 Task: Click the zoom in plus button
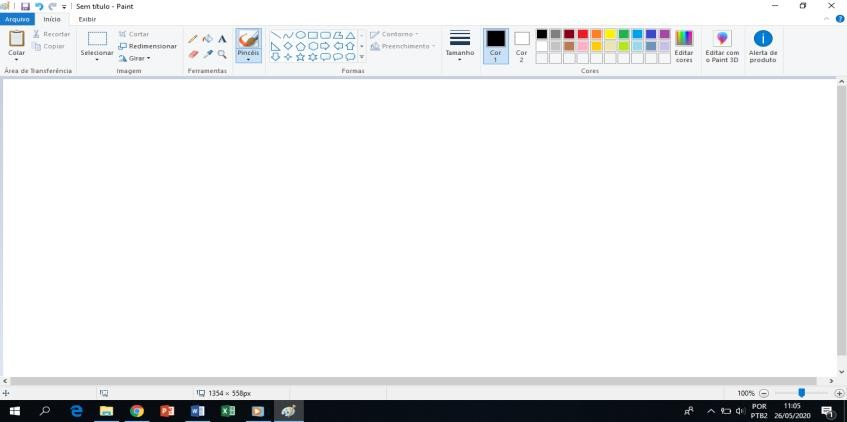tap(839, 393)
